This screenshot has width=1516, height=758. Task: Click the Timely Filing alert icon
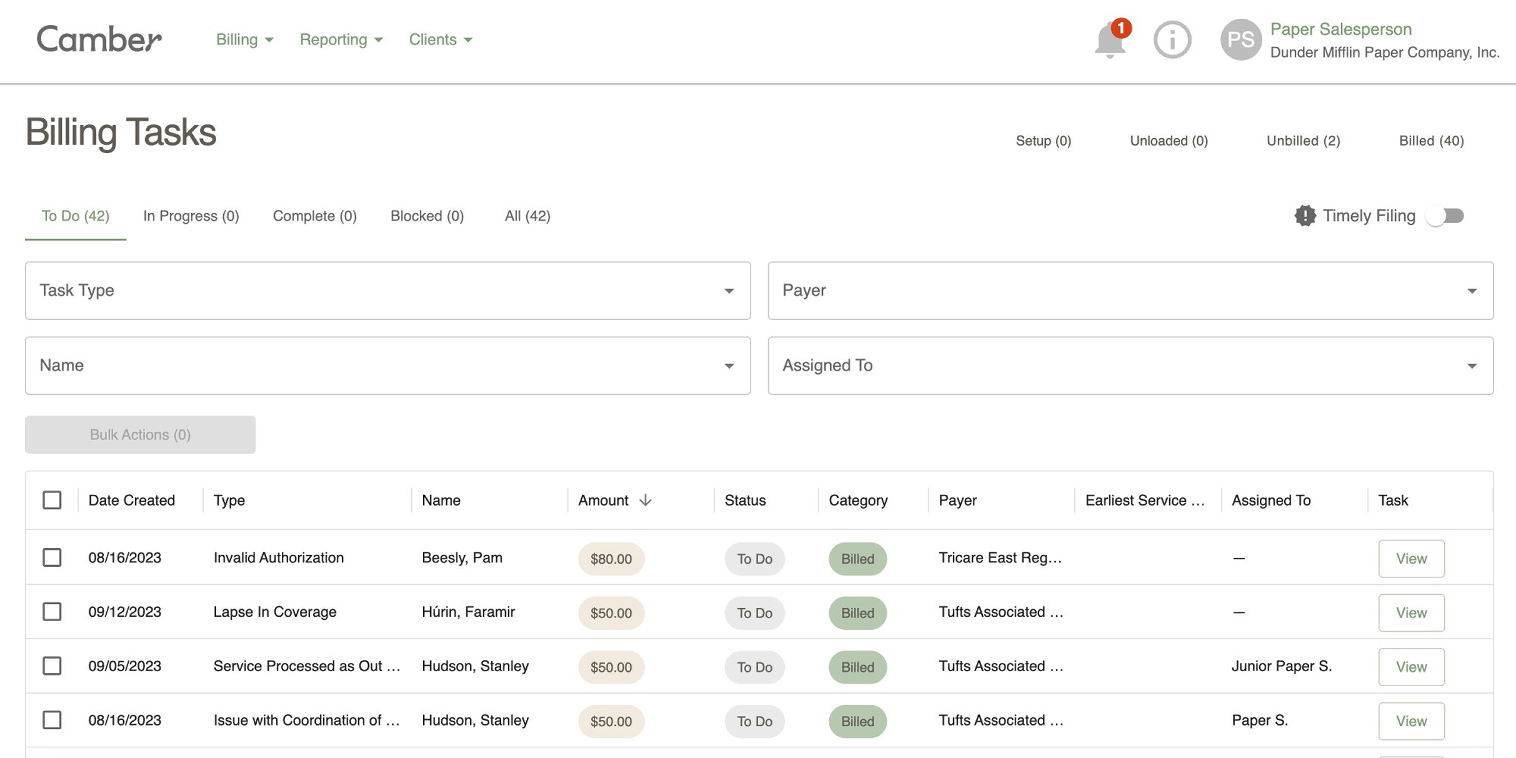pos(1305,215)
